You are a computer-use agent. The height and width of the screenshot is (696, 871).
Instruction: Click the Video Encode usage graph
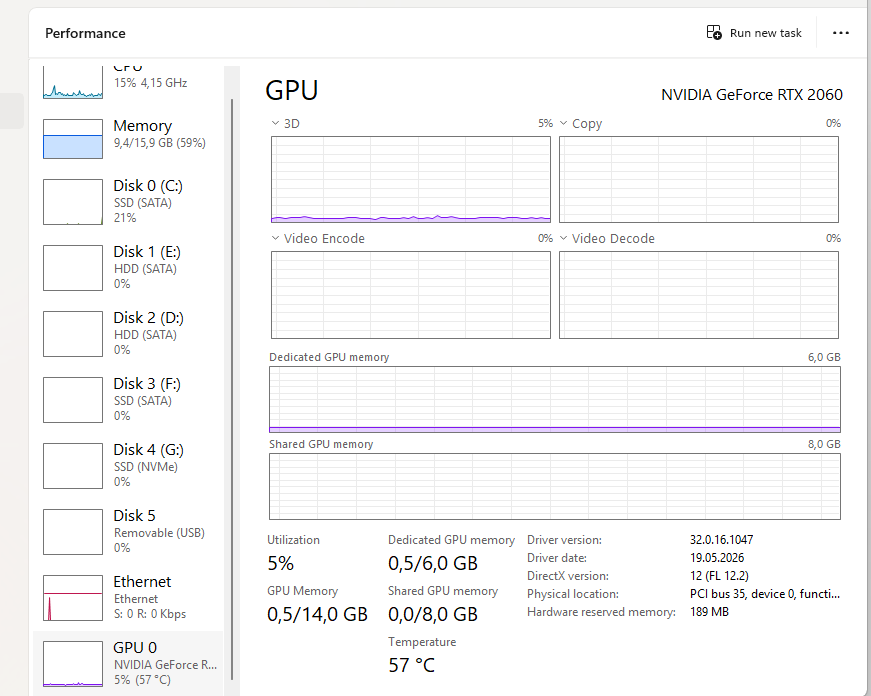pyautogui.click(x=411, y=295)
